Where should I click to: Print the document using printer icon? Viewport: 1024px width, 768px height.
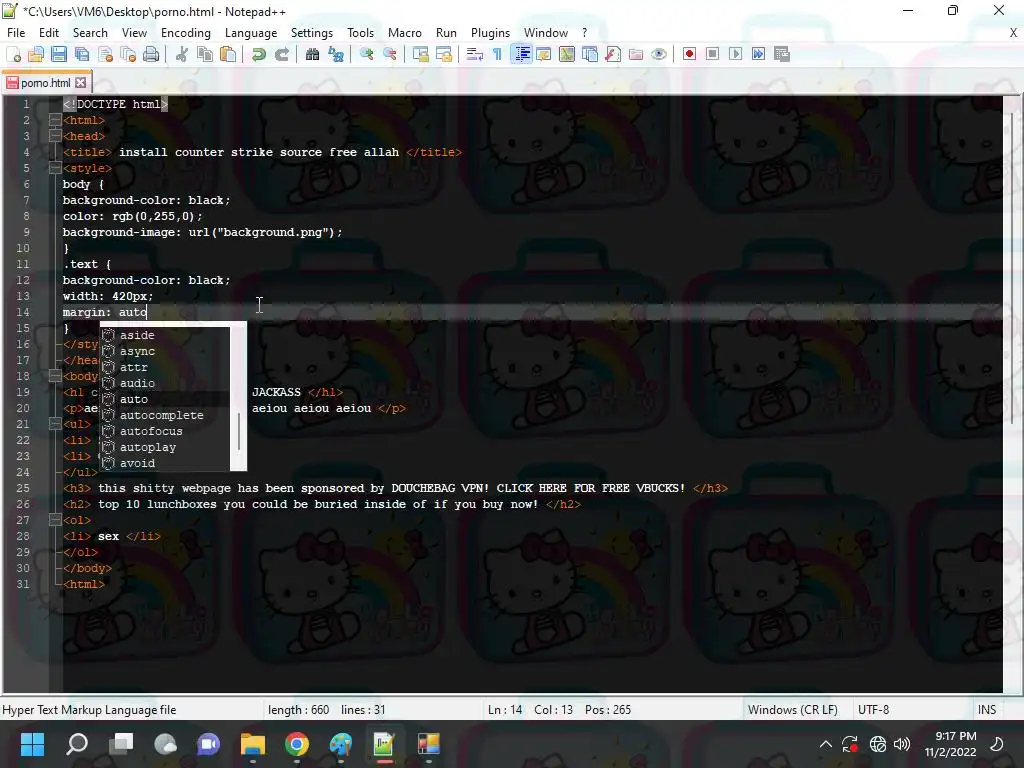(151, 54)
